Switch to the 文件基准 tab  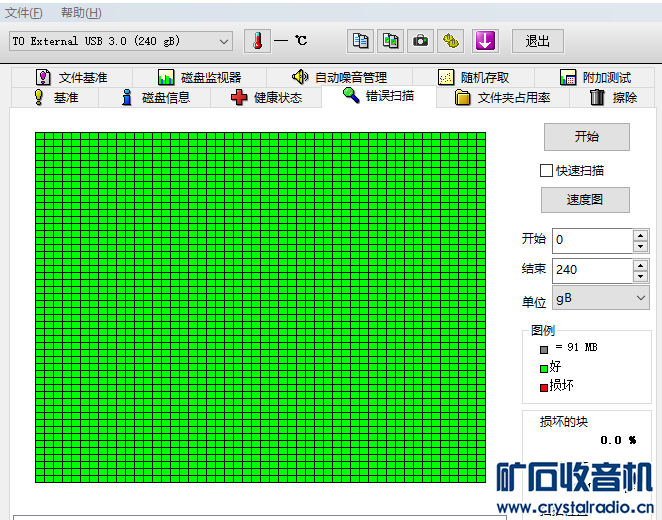click(x=72, y=77)
